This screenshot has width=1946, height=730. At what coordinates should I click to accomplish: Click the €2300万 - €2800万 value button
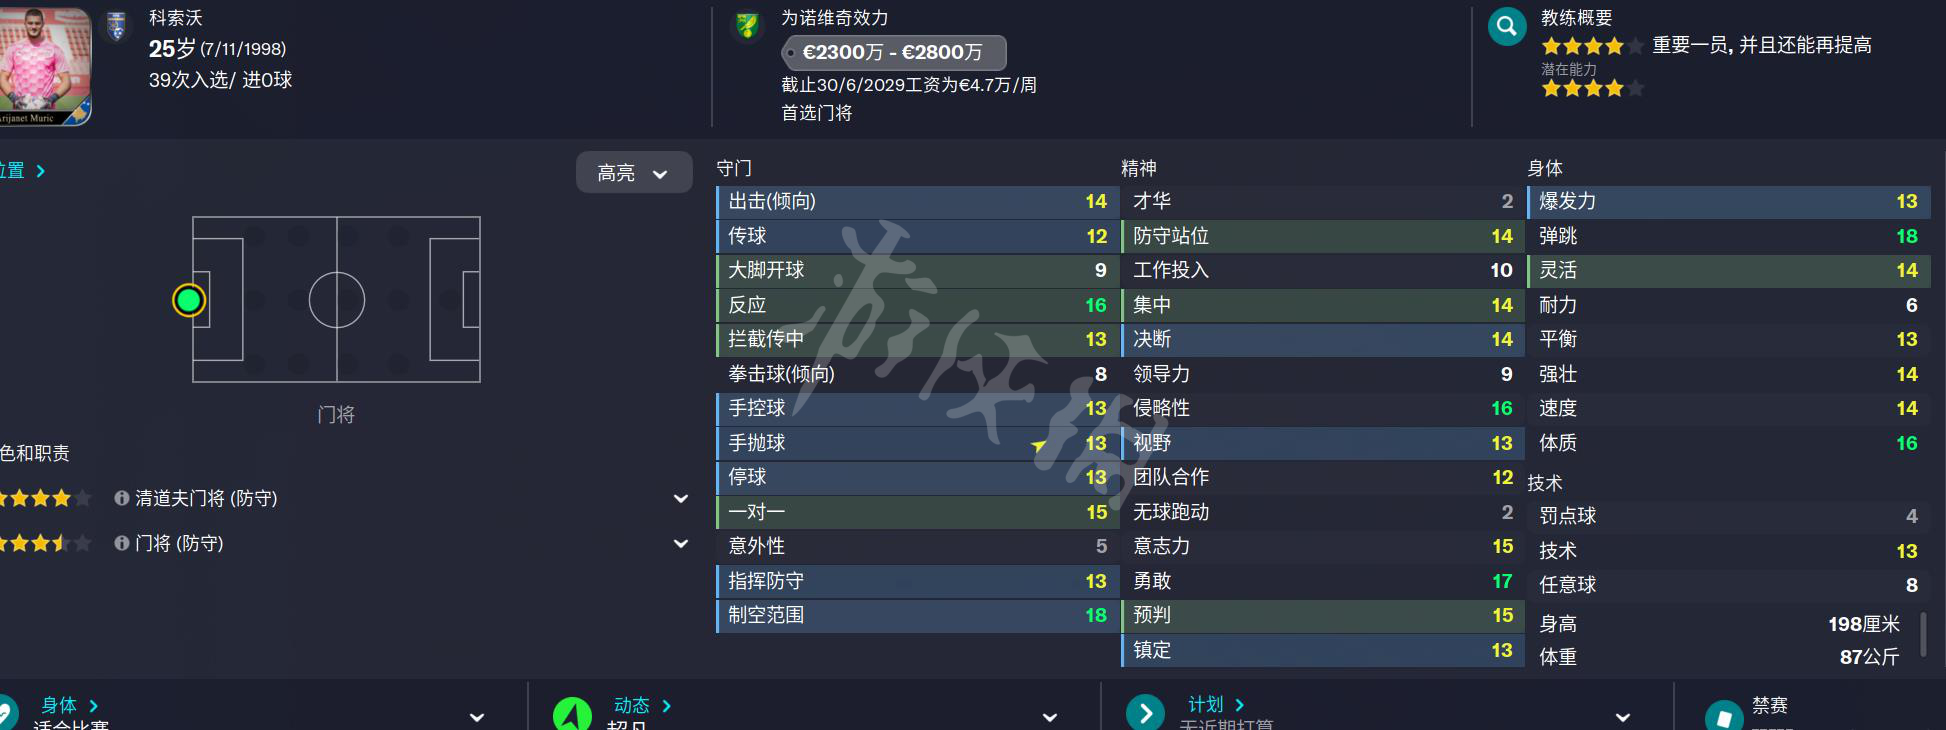894,52
